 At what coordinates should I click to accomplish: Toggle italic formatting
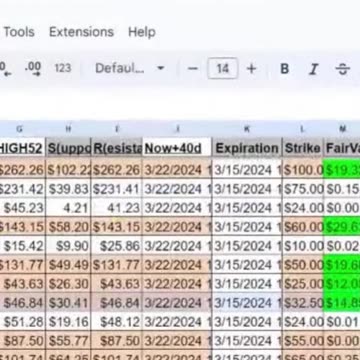(313, 69)
